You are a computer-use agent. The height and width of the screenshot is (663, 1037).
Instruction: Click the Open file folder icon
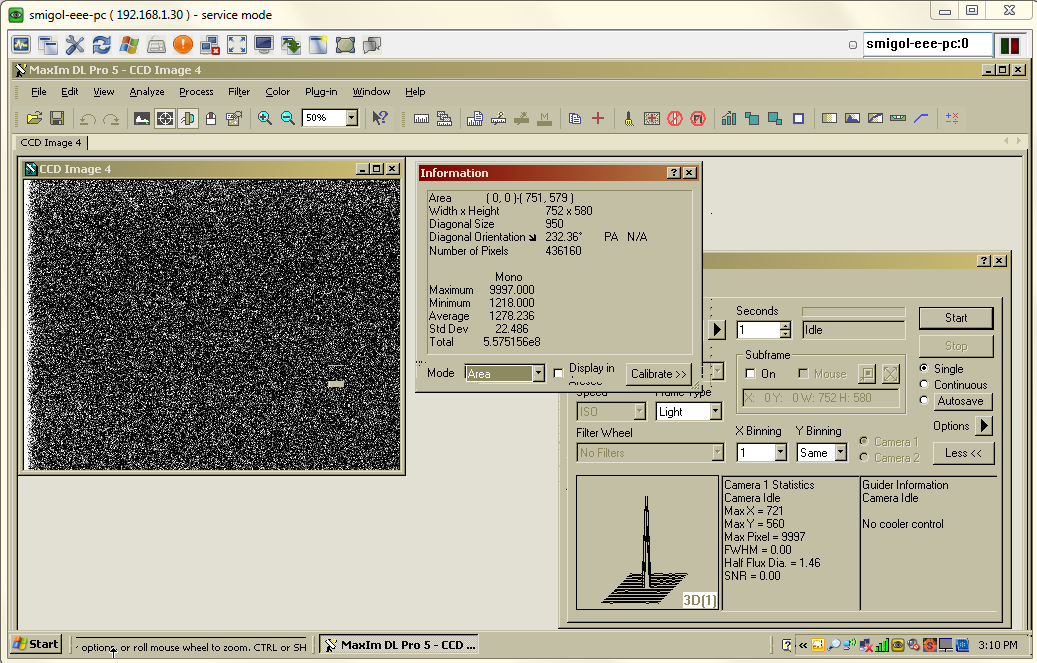click(34, 118)
